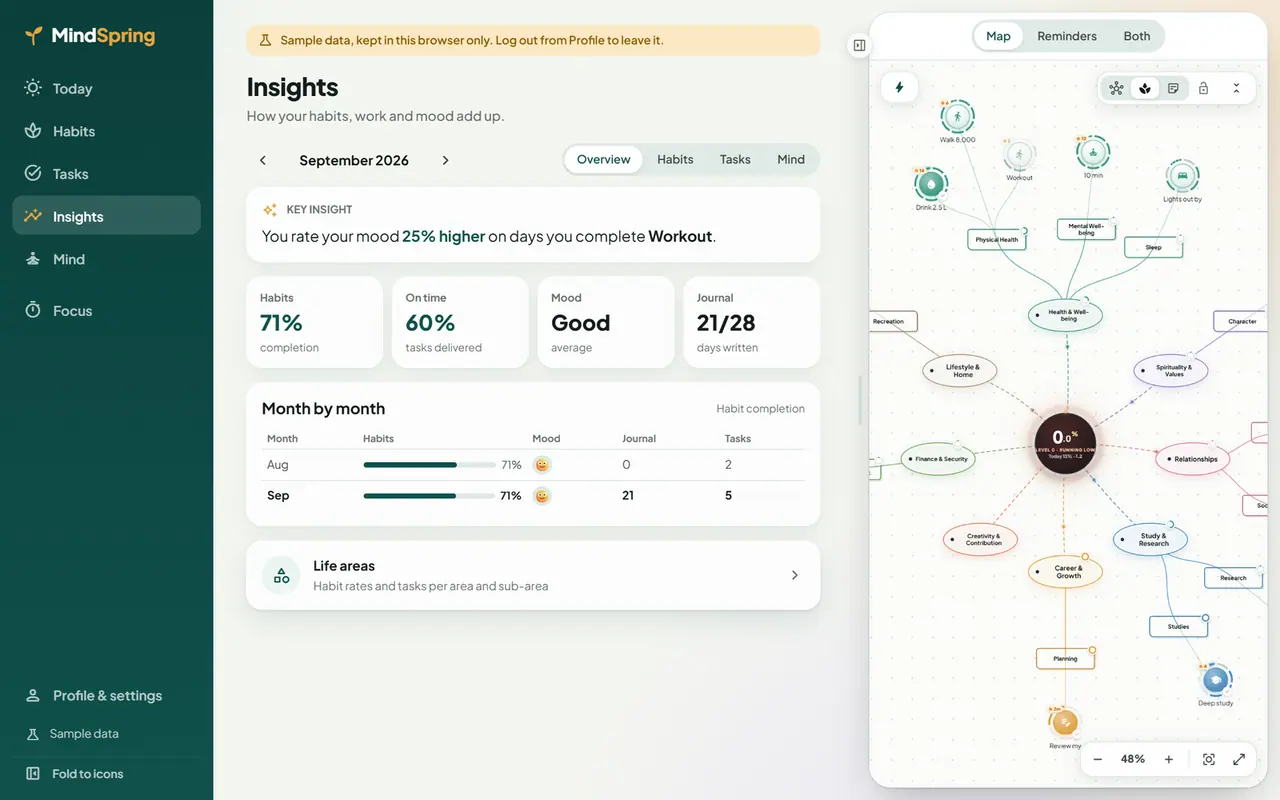Collapse the map toolbar with chevrons

[1237, 88]
